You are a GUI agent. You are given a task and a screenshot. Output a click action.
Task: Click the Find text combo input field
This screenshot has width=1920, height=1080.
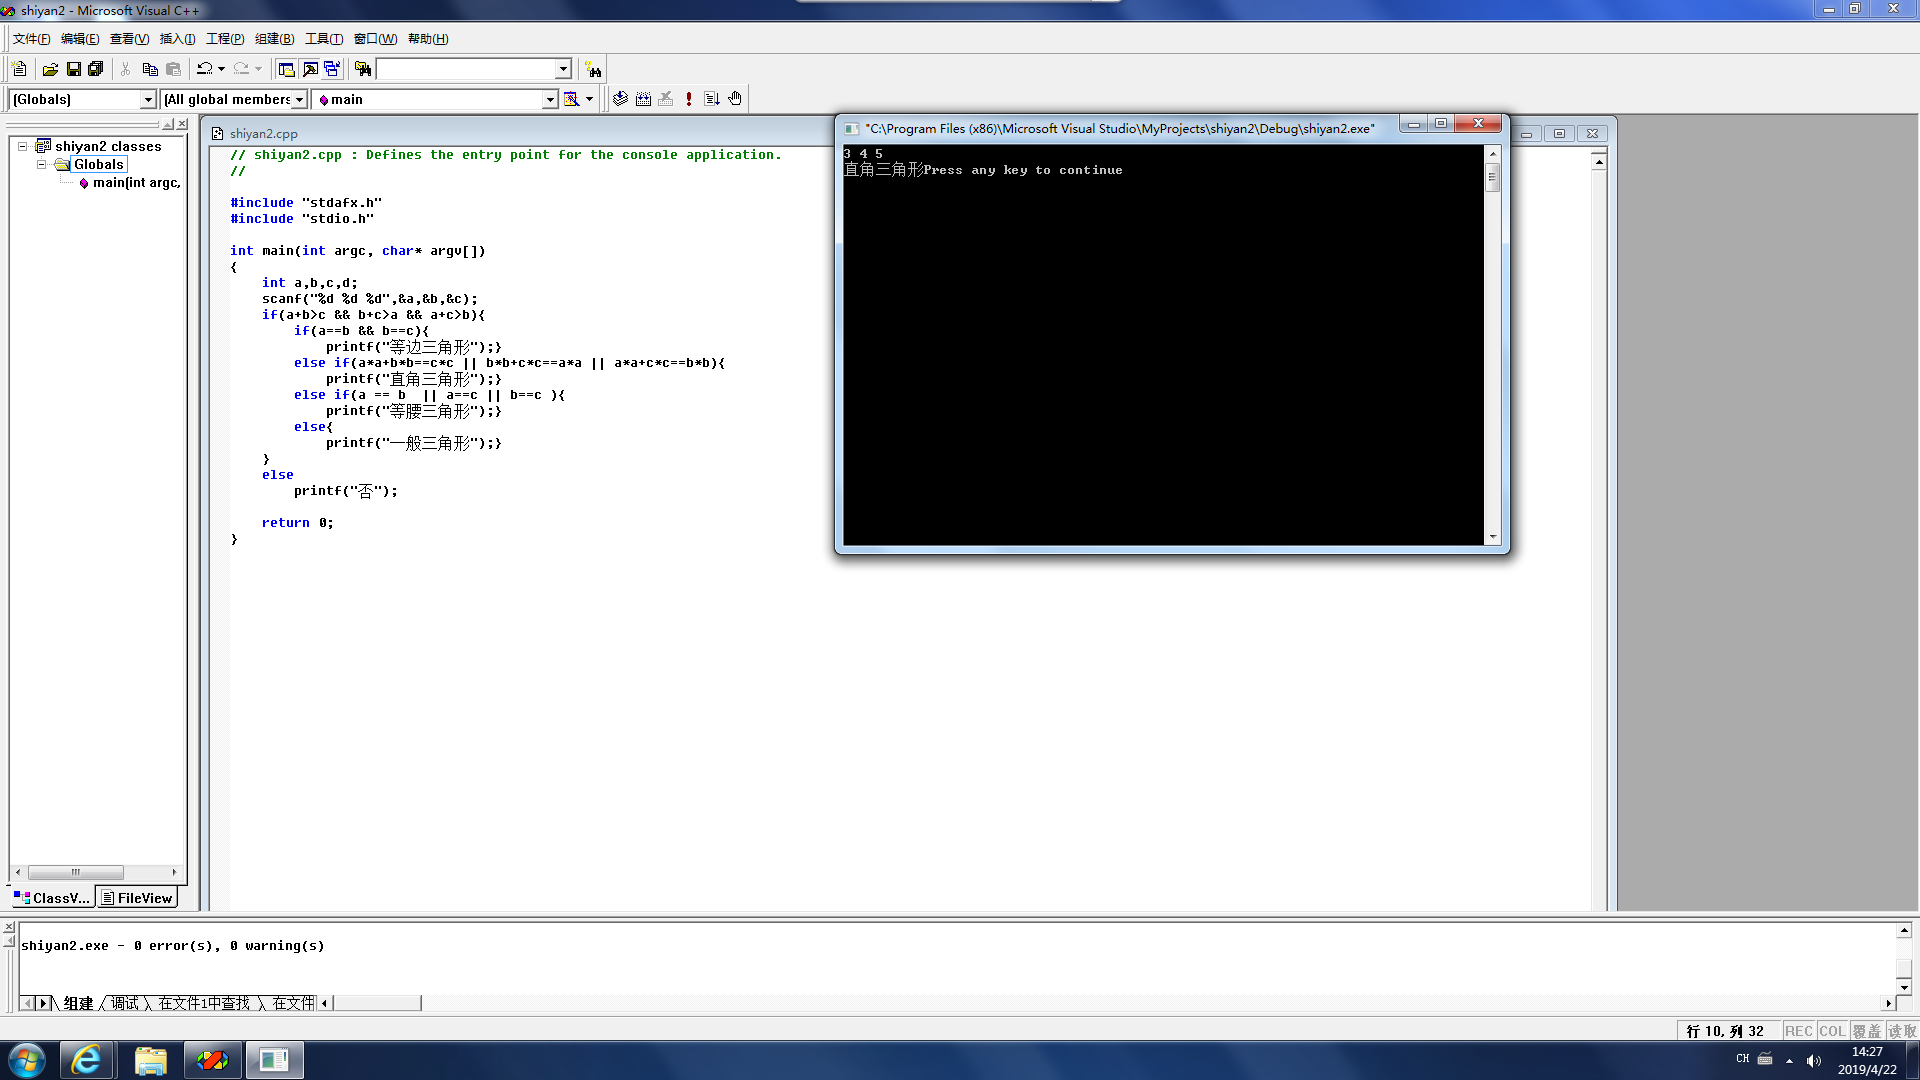pyautogui.click(x=466, y=69)
